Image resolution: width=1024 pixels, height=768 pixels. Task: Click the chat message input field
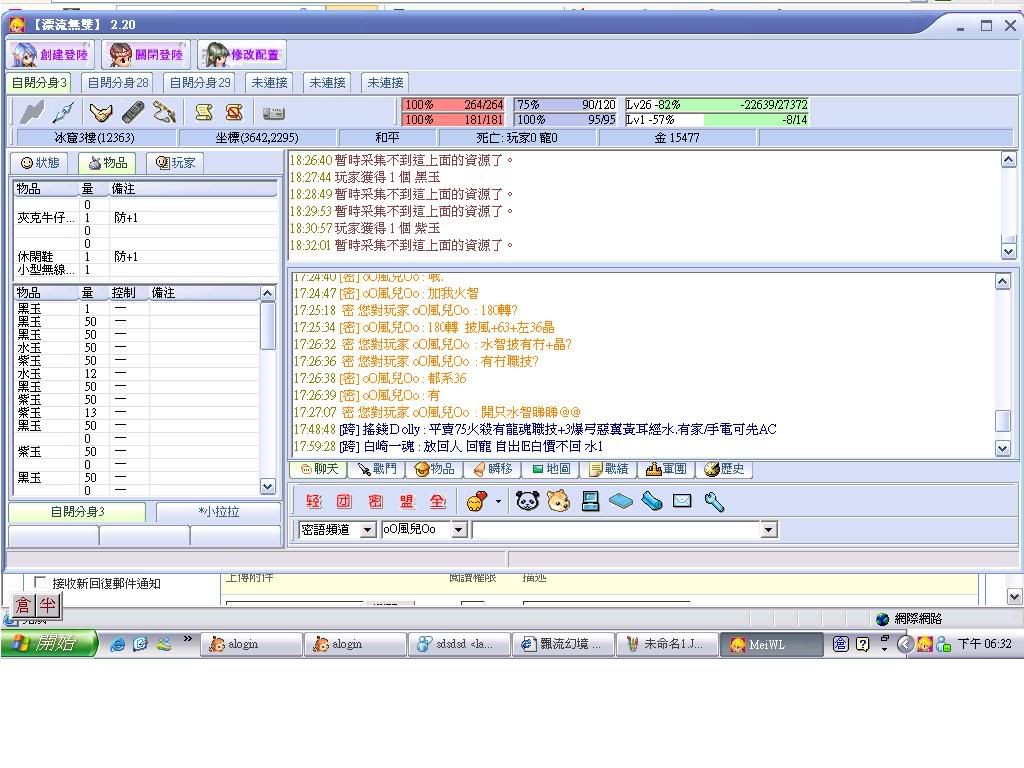pyautogui.click(x=615, y=530)
